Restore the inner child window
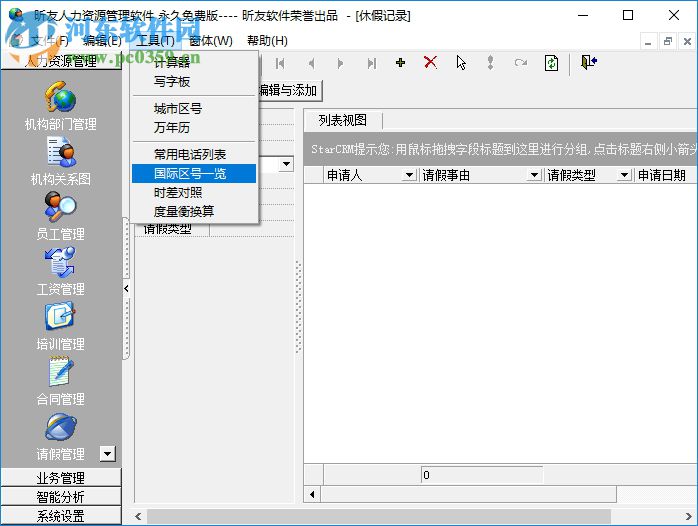Image resolution: width=698 pixels, height=526 pixels. 668,42
